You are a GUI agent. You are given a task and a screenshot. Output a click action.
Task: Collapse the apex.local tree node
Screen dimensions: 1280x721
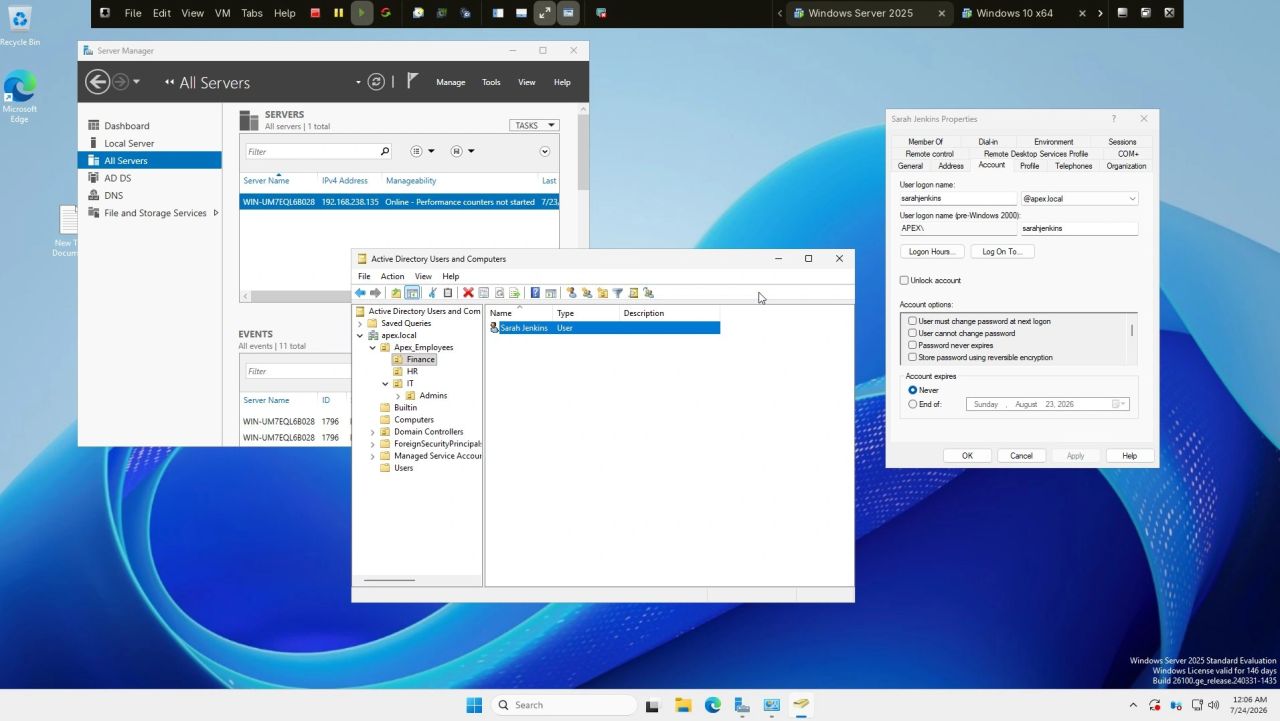(x=360, y=335)
